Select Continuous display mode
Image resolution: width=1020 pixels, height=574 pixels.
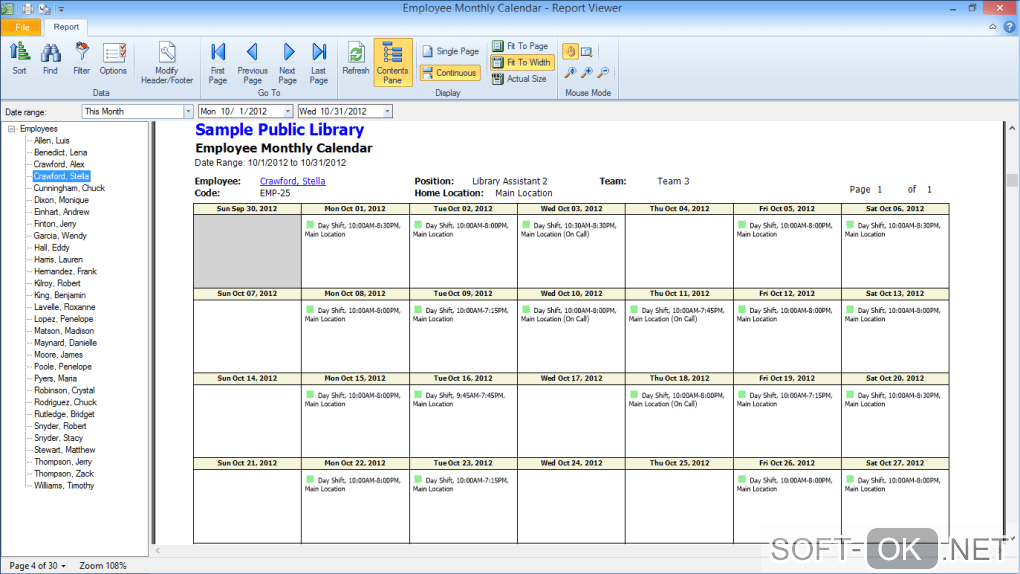[x=450, y=73]
